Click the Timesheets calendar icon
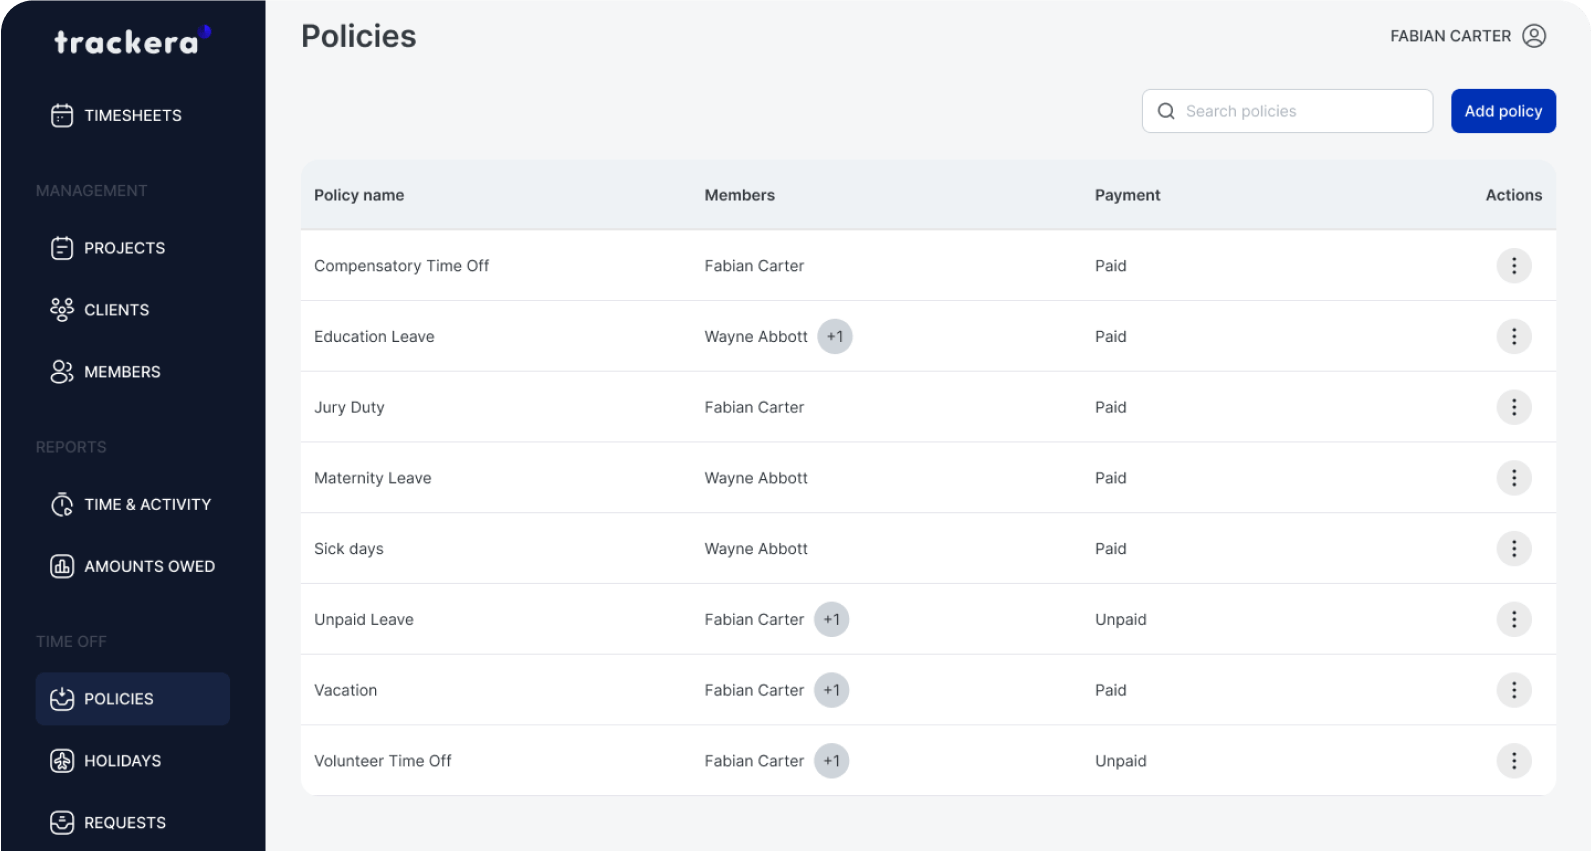Screen dimensions: 1591x851 [62, 116]
